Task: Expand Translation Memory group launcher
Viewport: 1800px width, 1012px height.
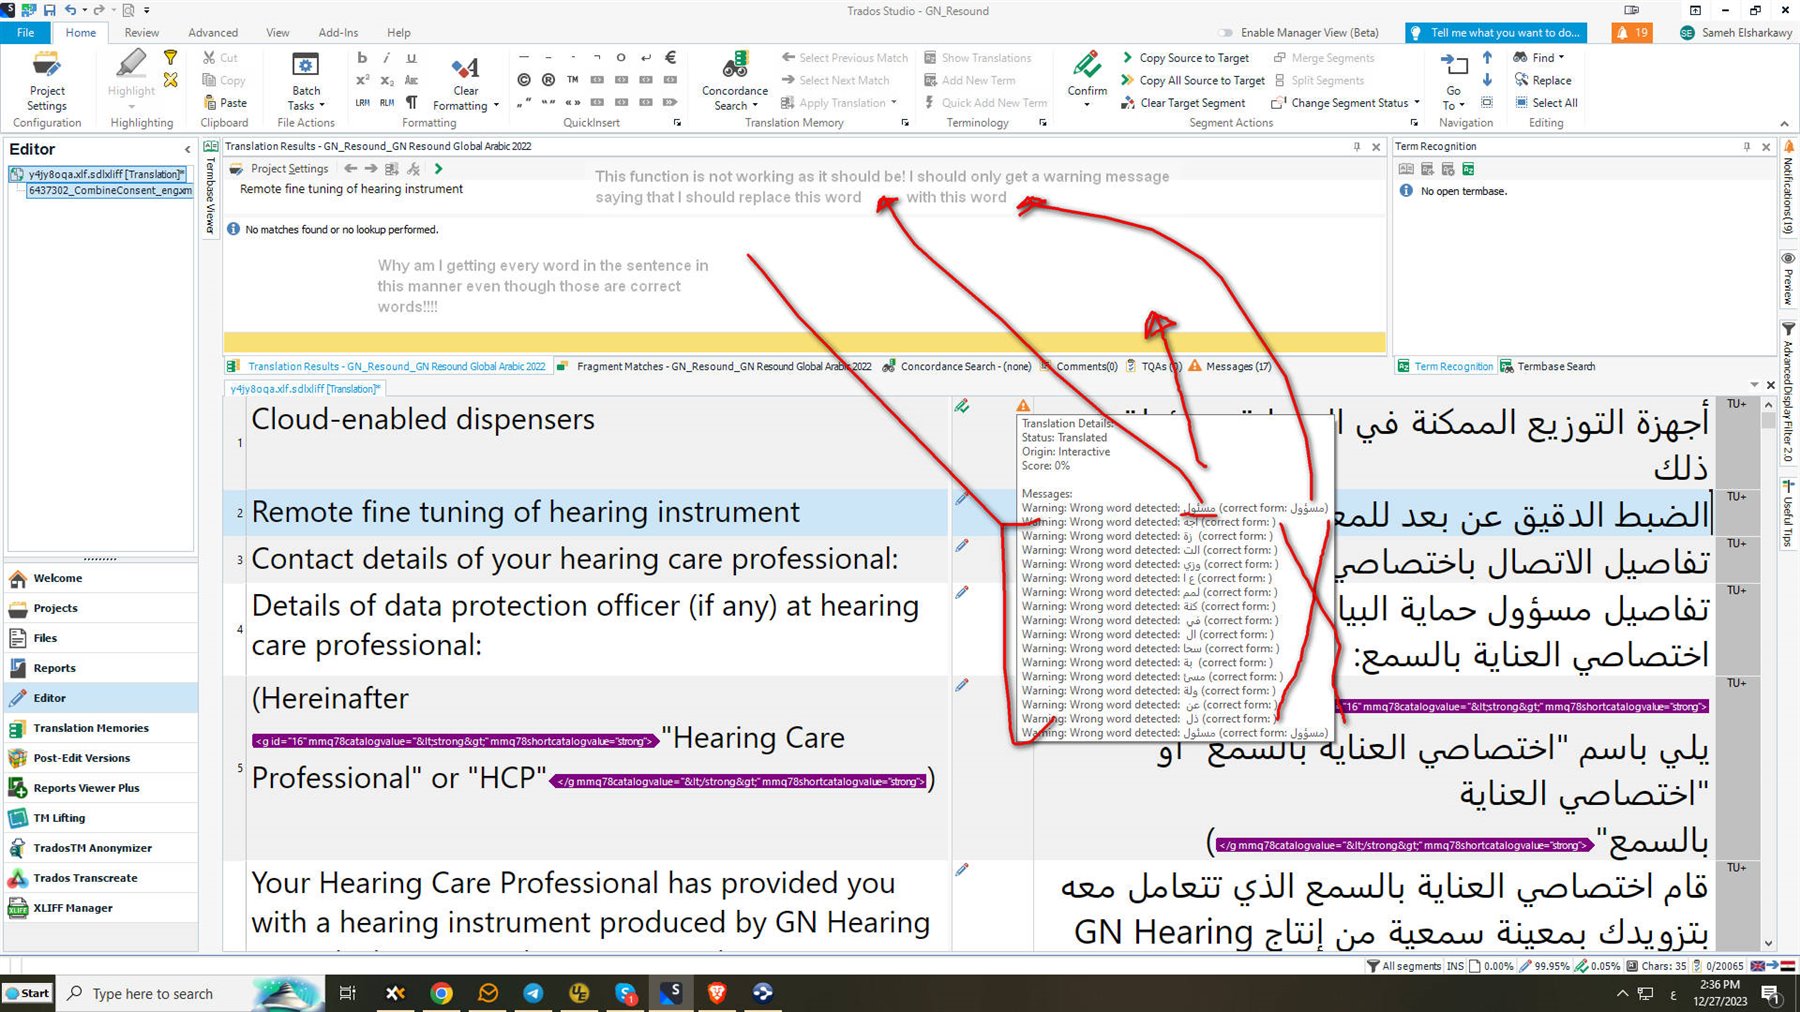Action: 905,123
